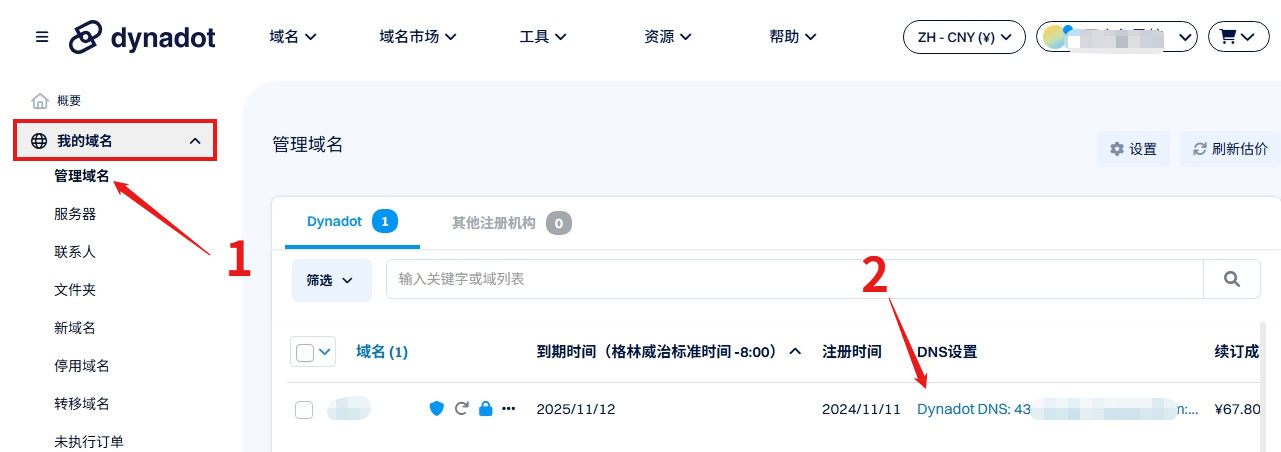Open the 筛选 filter dropdown

point(331,280)
